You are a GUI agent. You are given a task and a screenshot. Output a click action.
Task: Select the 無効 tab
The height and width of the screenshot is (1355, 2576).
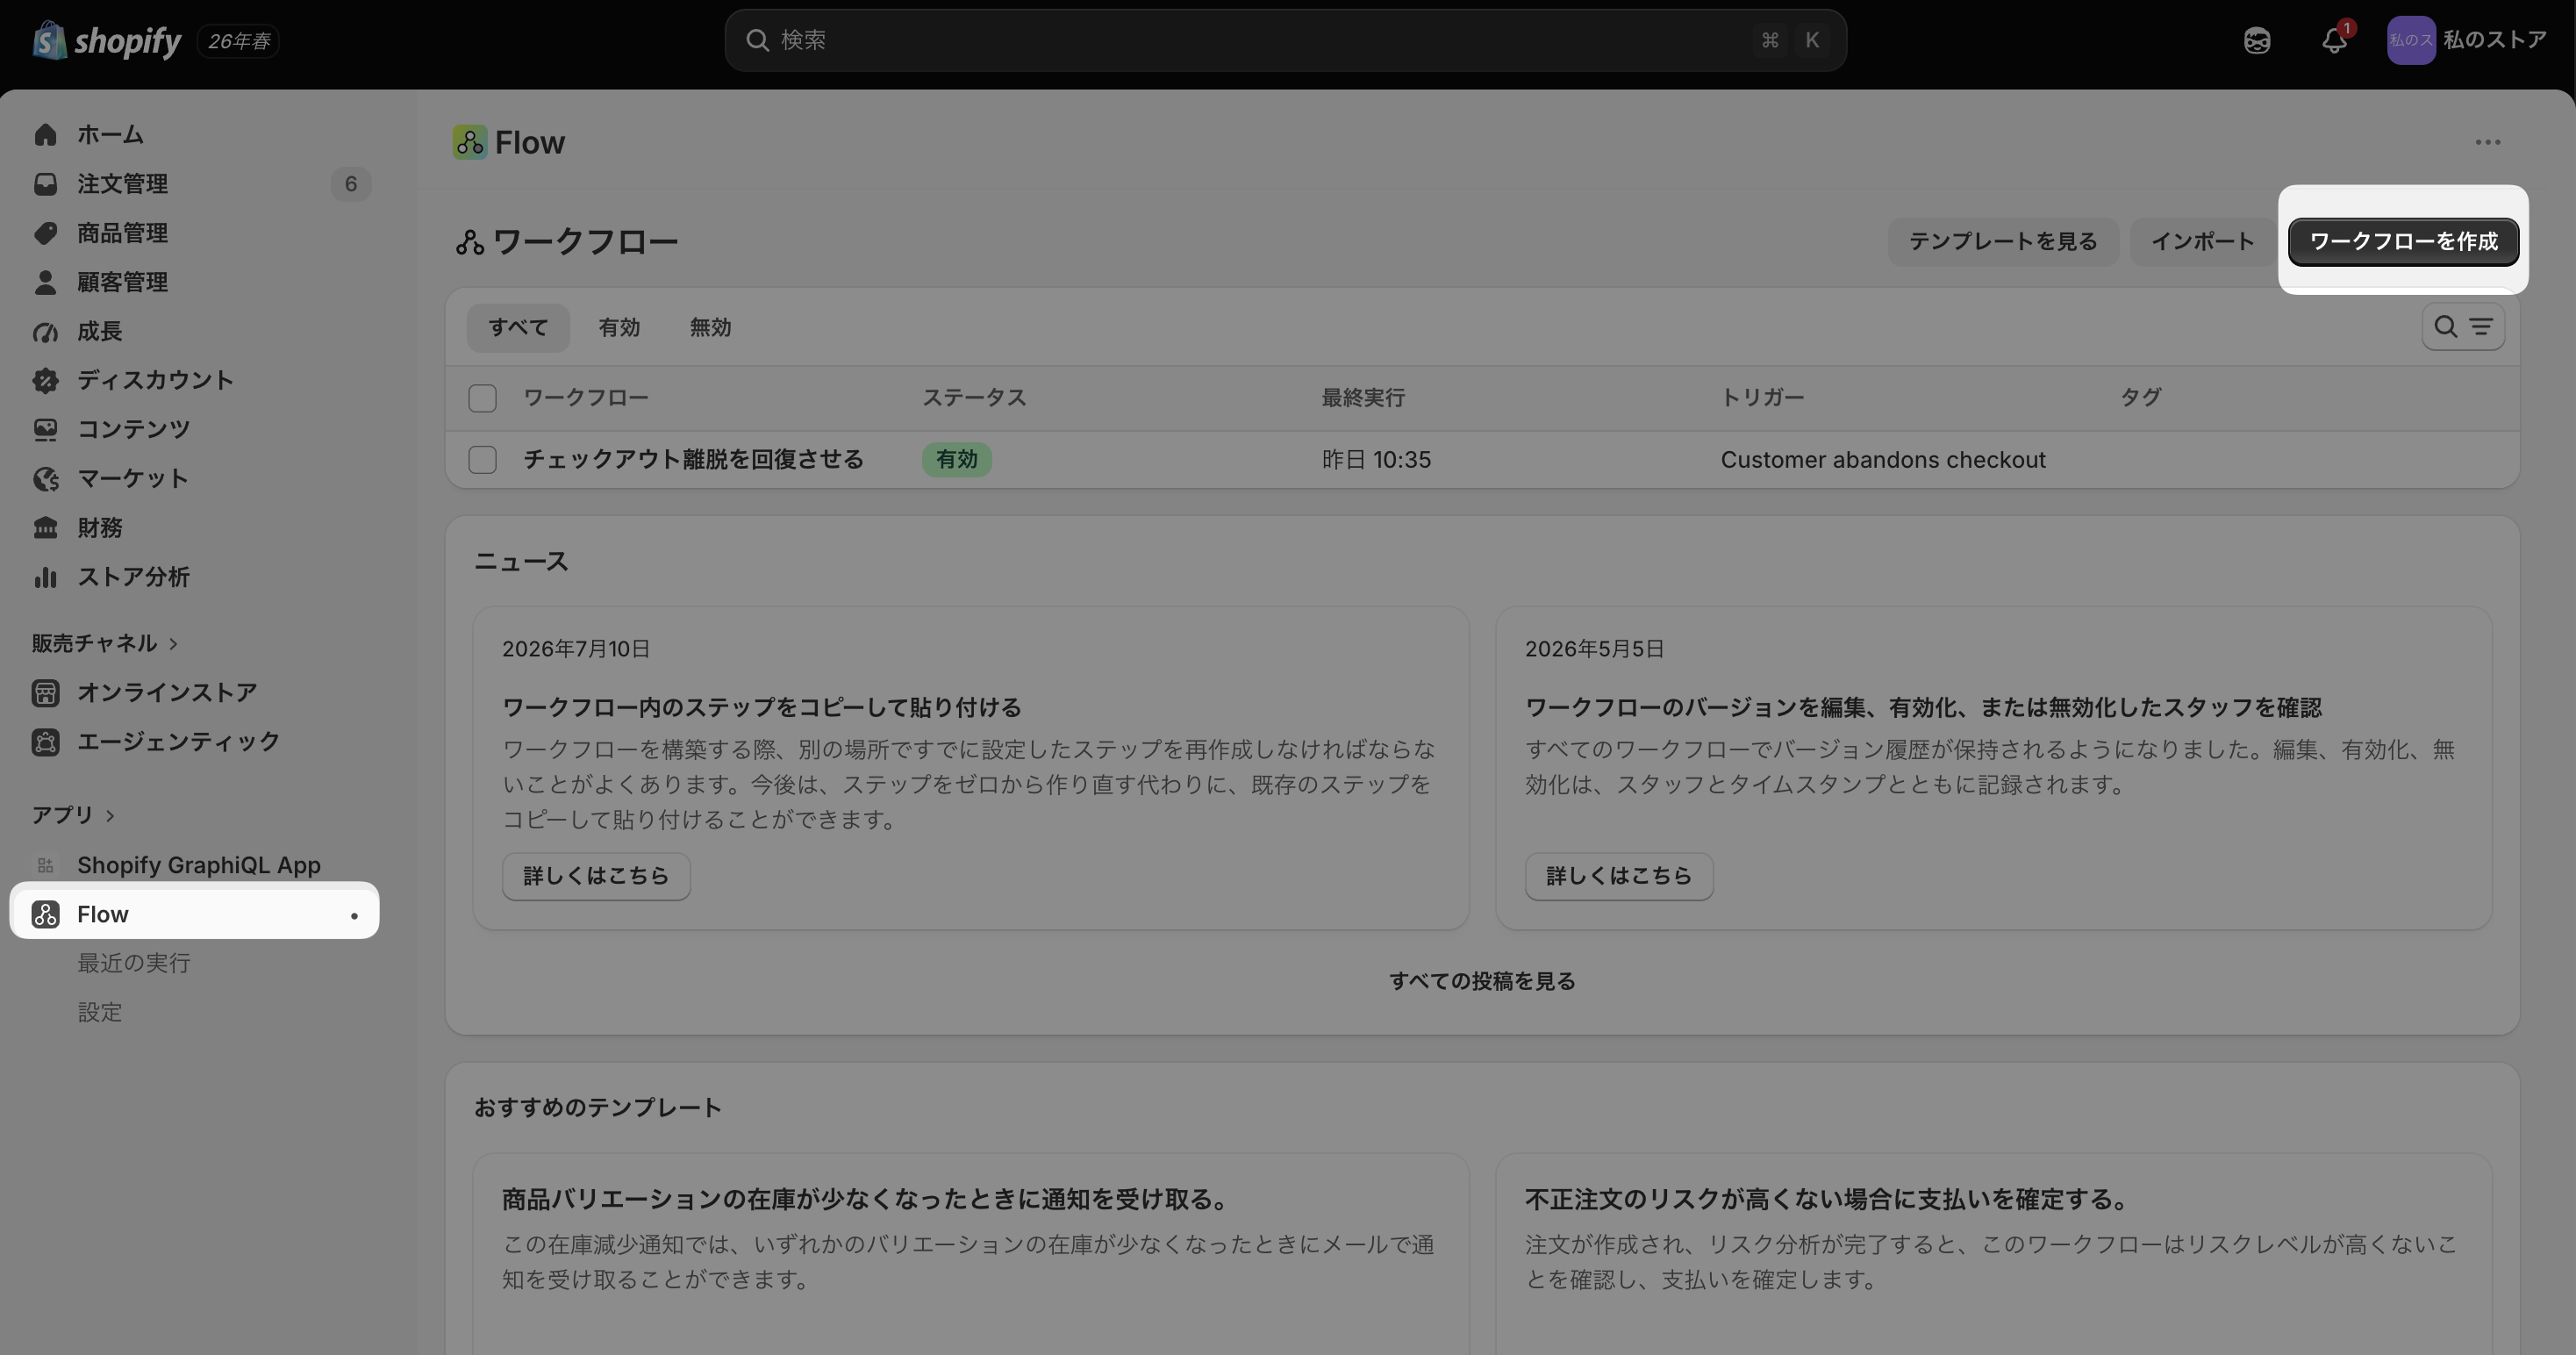710,328
